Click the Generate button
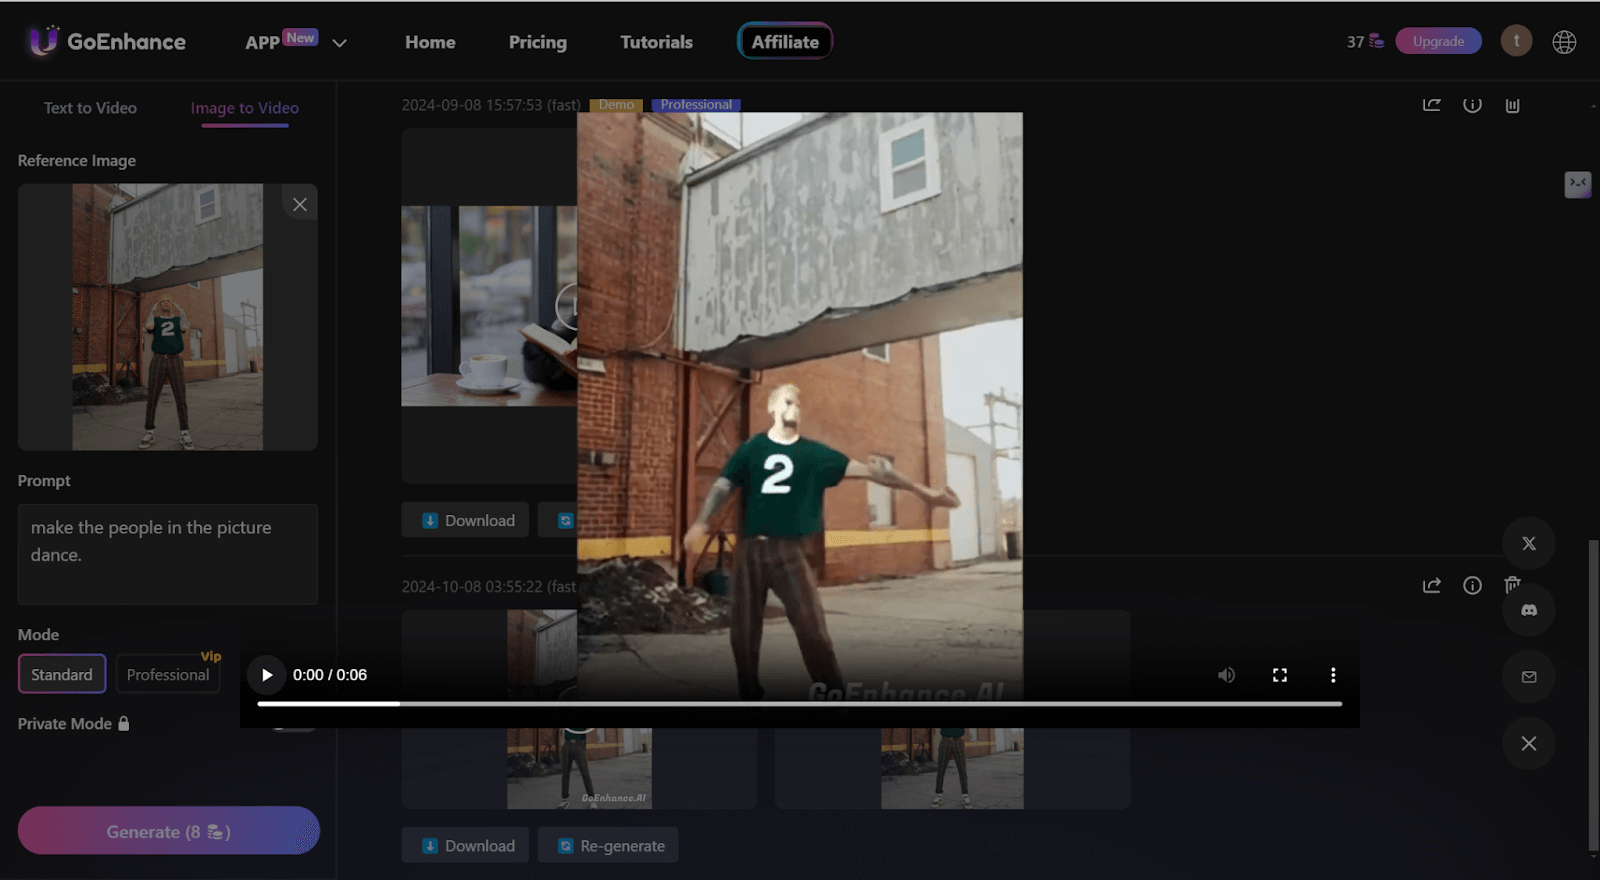This screenshot has height=880, width=1600. [x=168, y=831]
